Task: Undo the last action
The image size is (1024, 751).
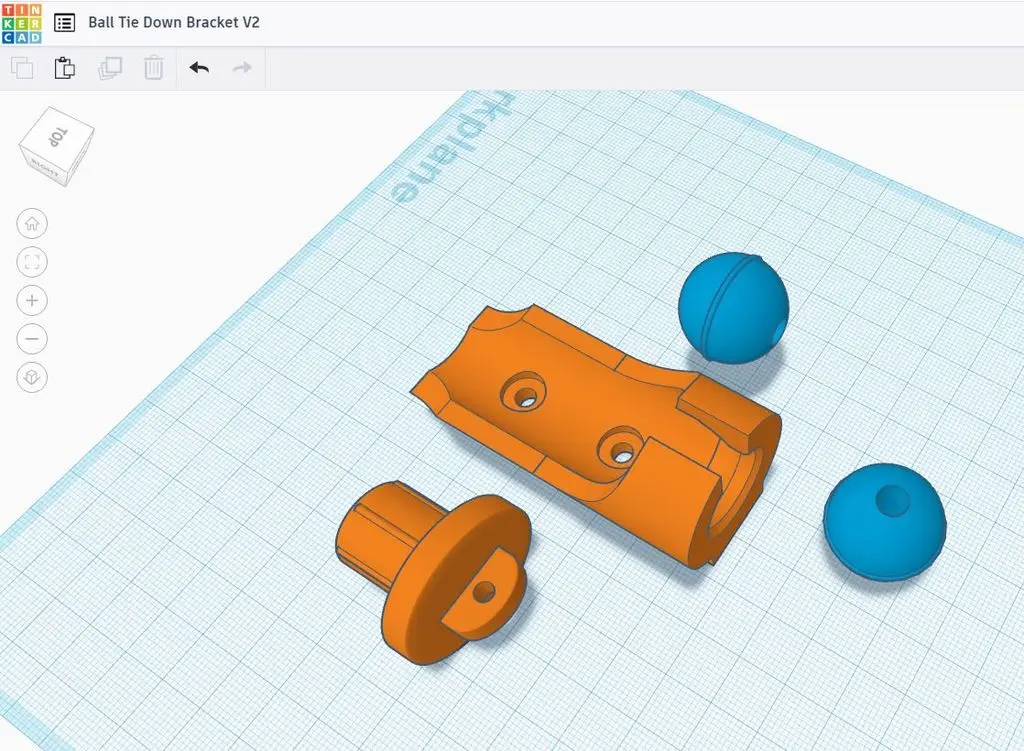Action: (x=199, y=68)
